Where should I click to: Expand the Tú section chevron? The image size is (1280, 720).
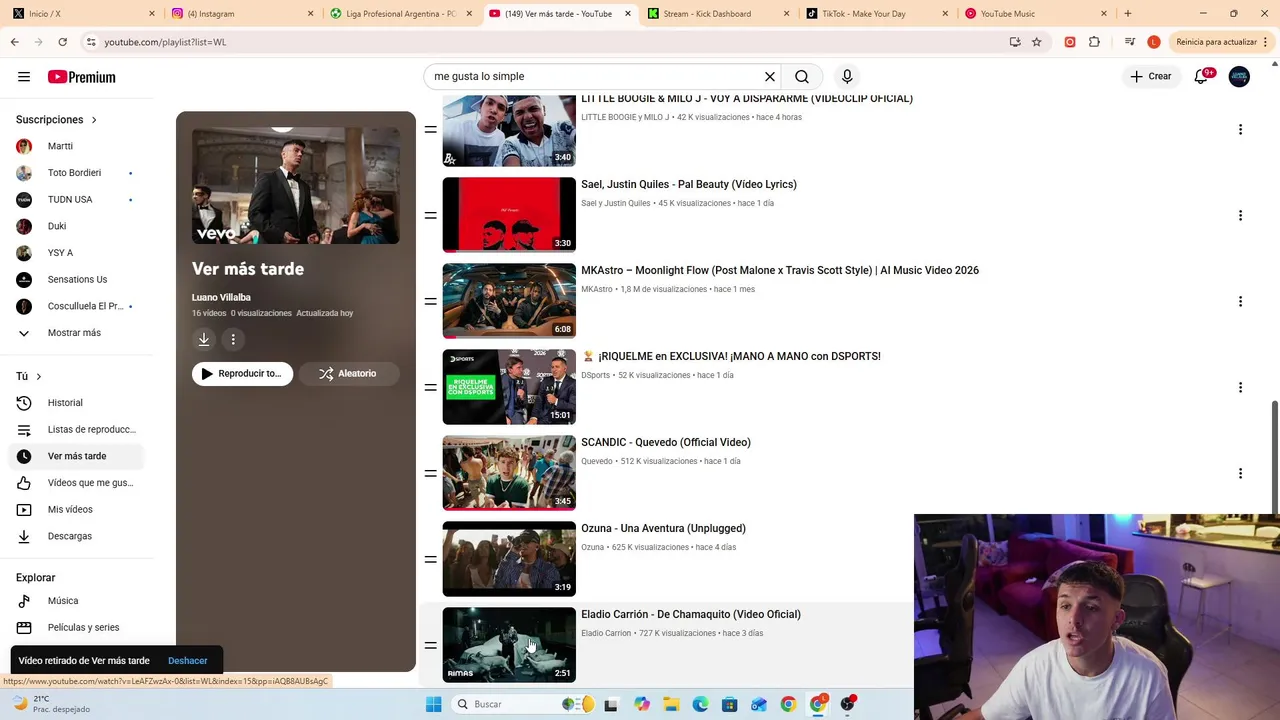tap(39, 376)
